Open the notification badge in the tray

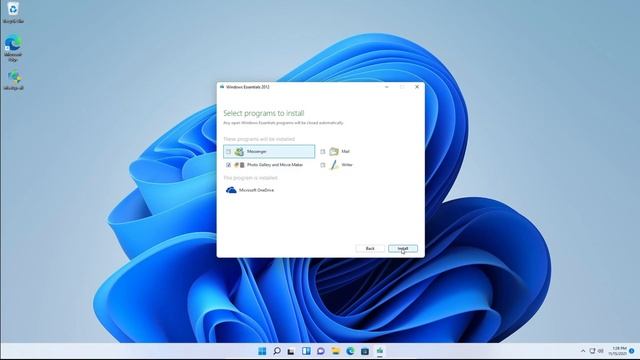click(x=632, y=351)
